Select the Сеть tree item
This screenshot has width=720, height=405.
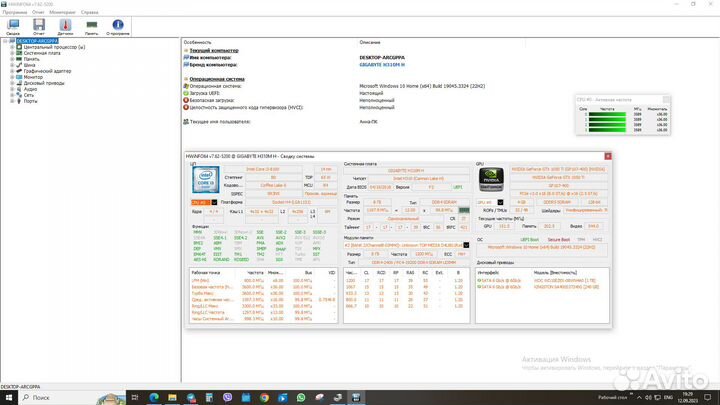tap(28, 95)
